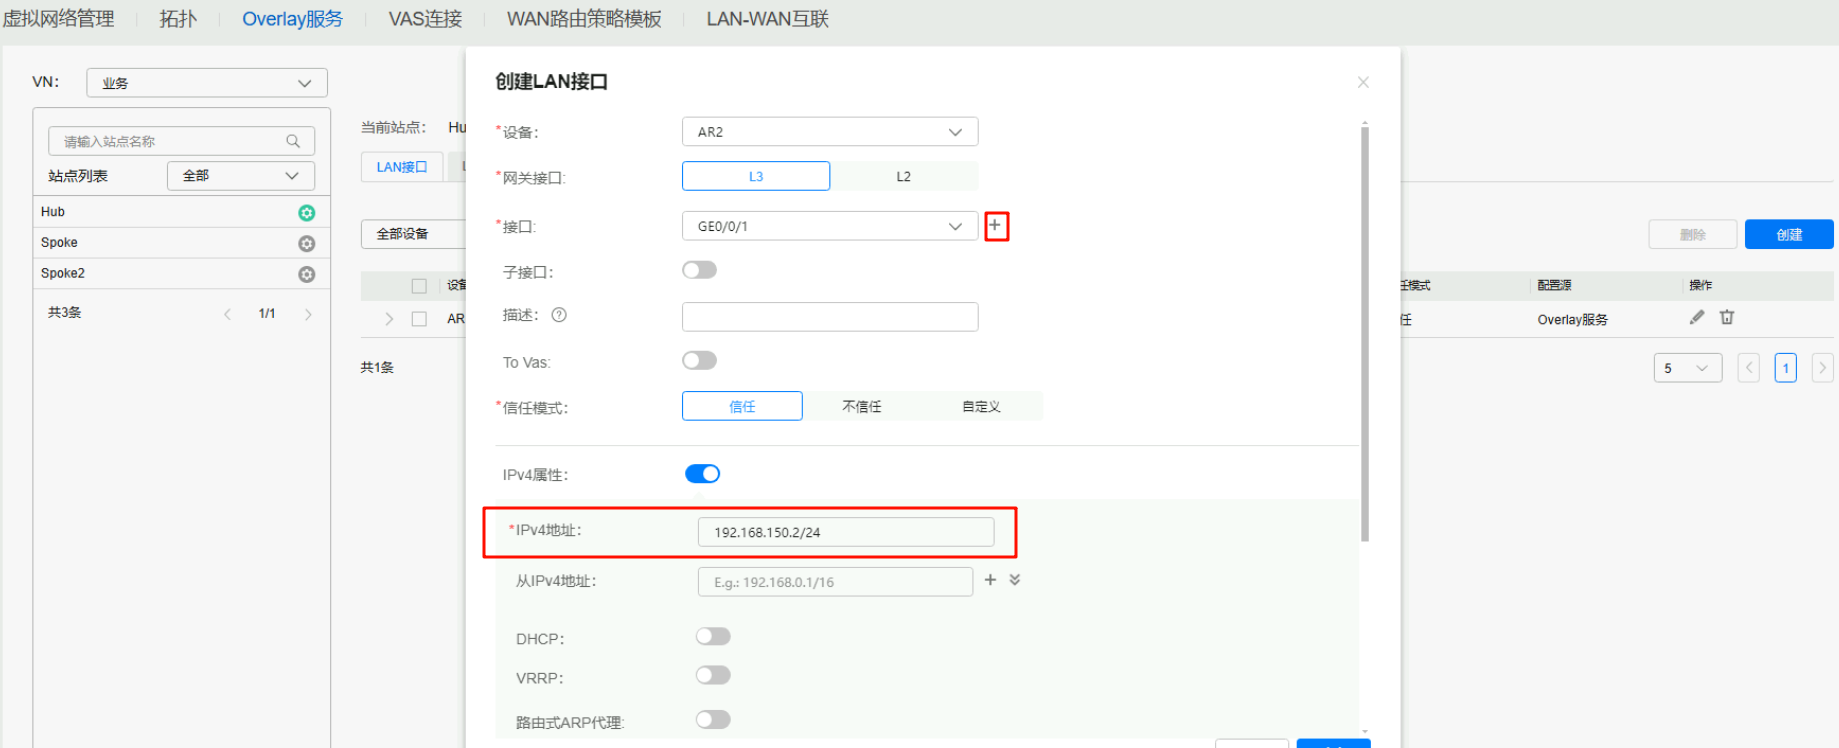Image resolution: width=1839 pixels, height=748 pixels.
Task: Click the status icon of the Spoke2 site
Action: click(x=307, y=274)
